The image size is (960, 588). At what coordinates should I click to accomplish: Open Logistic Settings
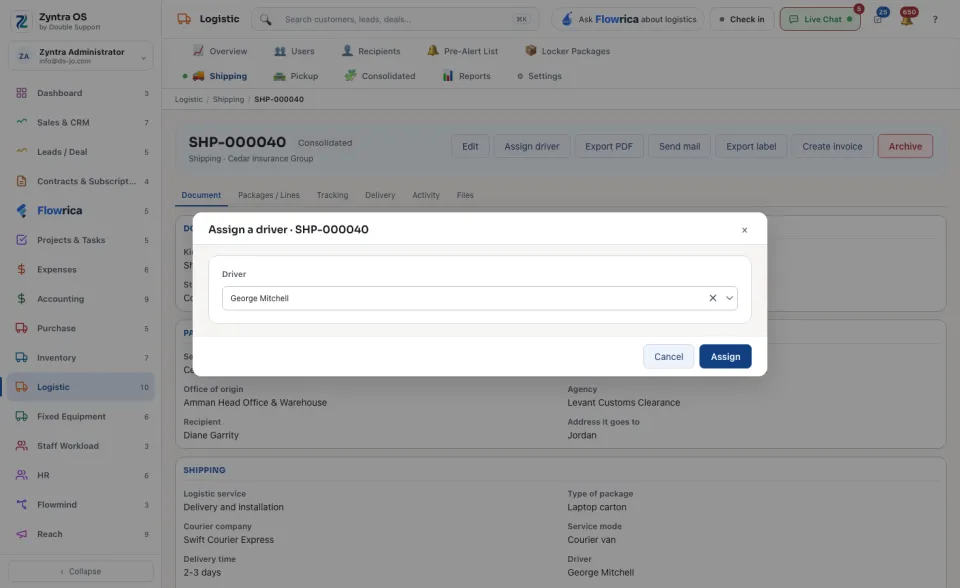click(539, 76)
